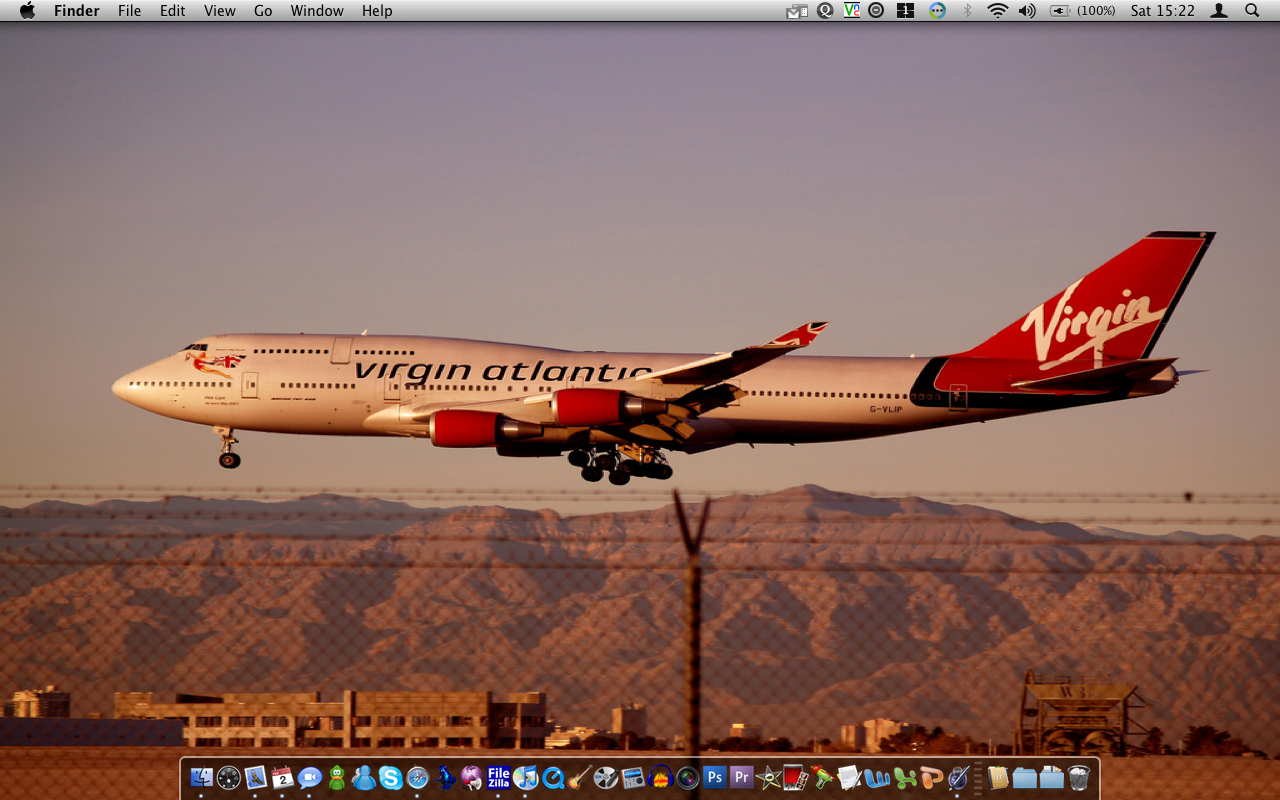Launch Dashboard from the Dock
Screen dimensions: 1280x800
point(229,777)
